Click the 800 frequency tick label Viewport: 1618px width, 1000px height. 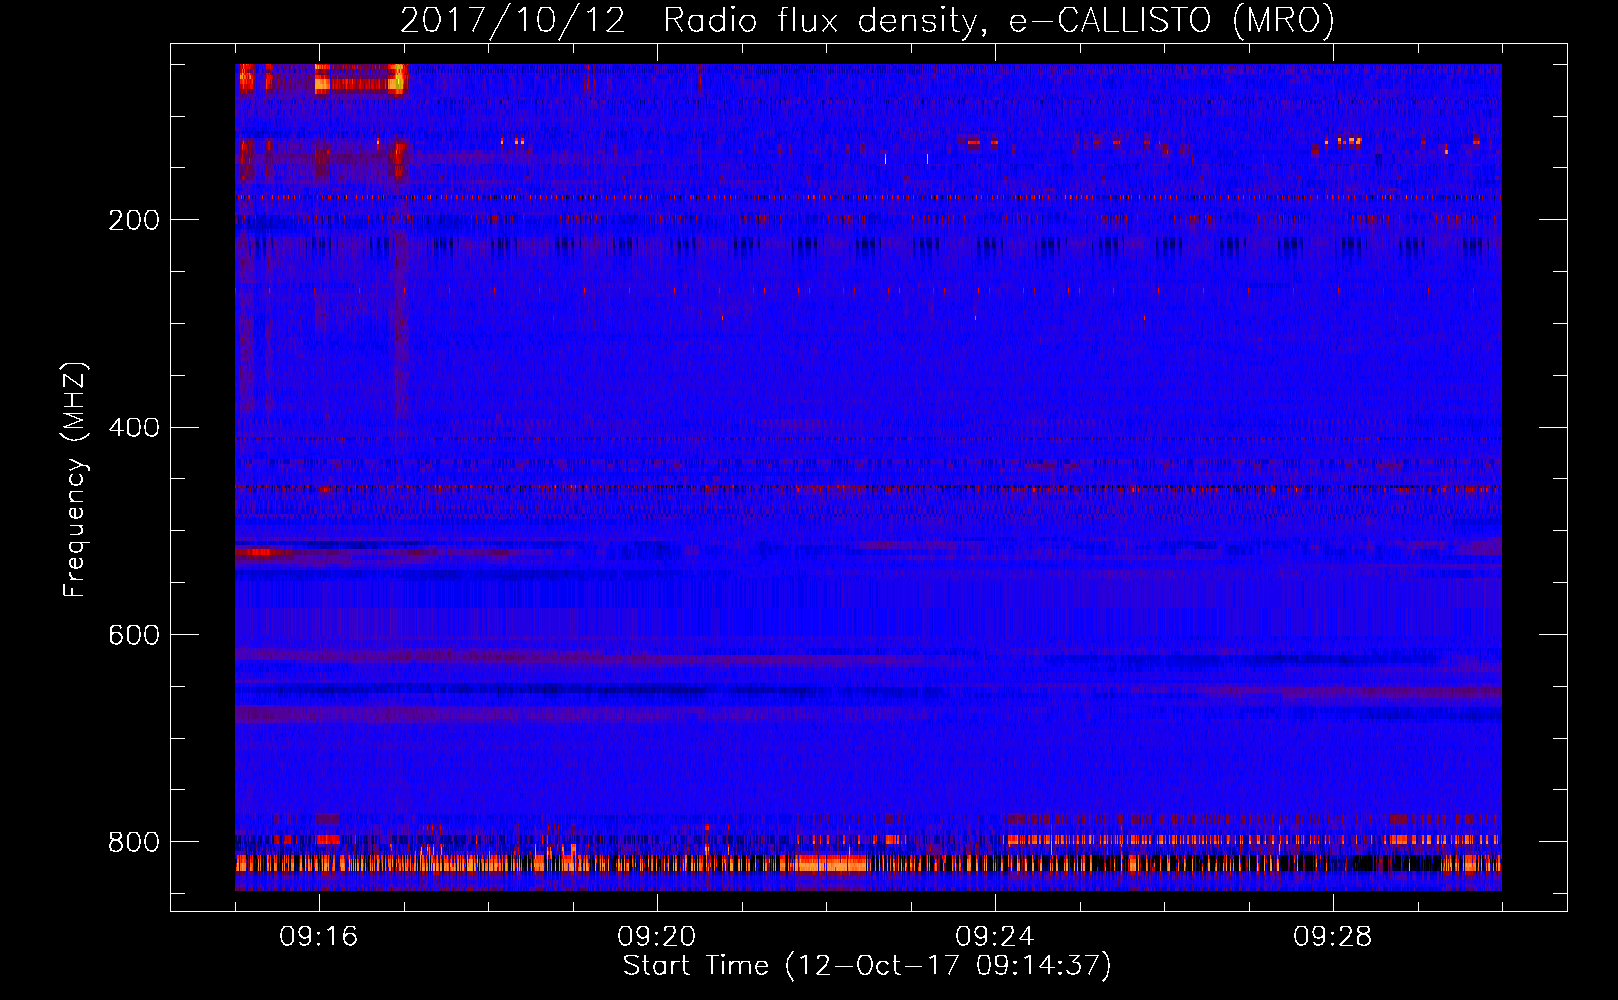[134, 842]
